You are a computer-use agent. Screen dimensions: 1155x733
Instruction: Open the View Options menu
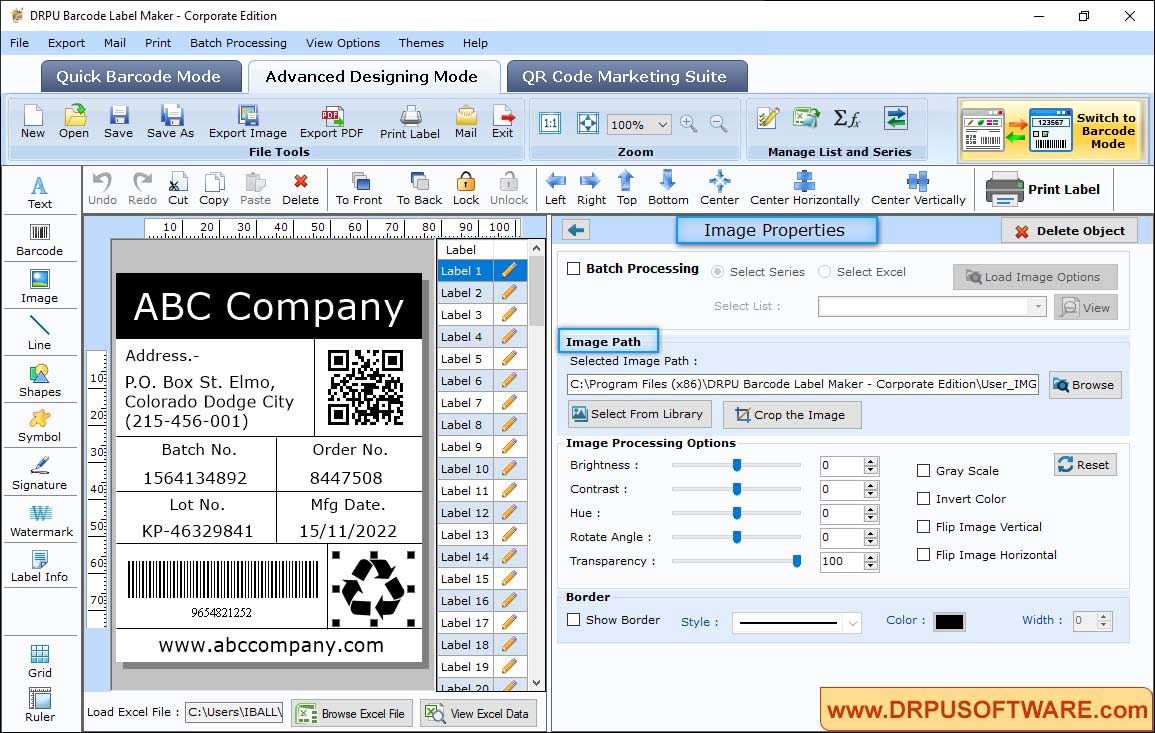coord(343,43)
